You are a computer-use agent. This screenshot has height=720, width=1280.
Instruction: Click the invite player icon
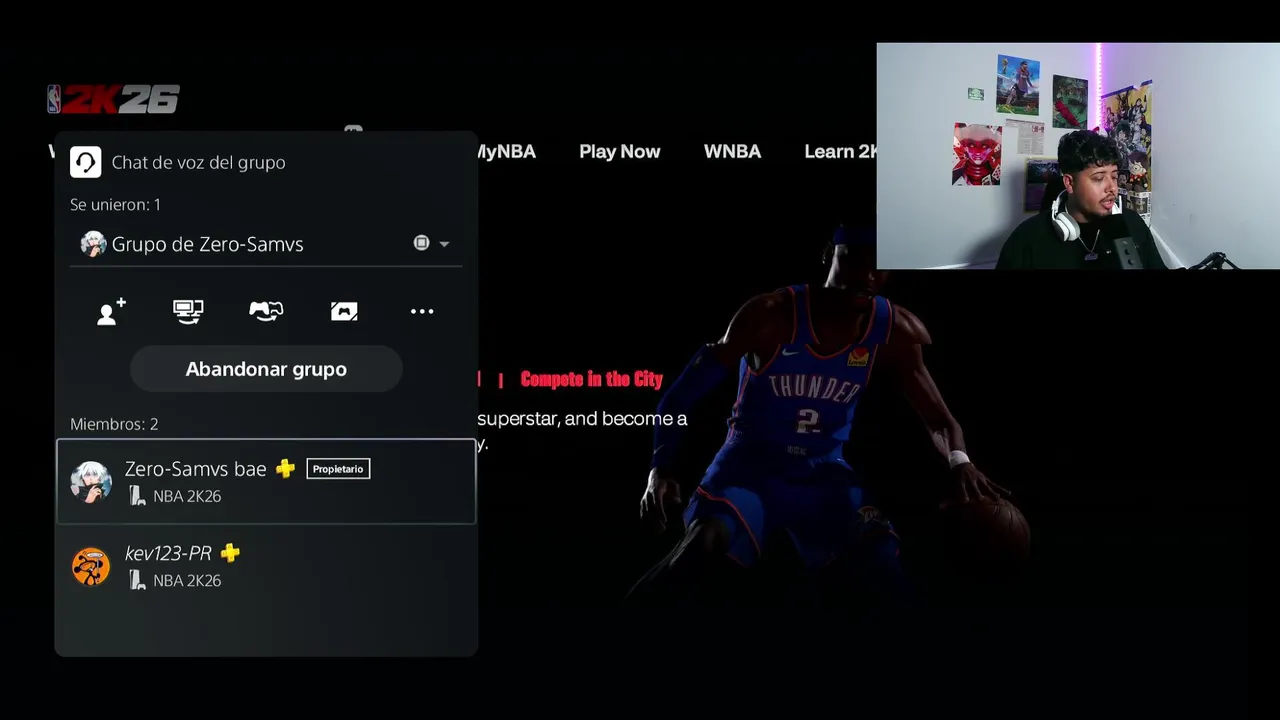(111, 311)
